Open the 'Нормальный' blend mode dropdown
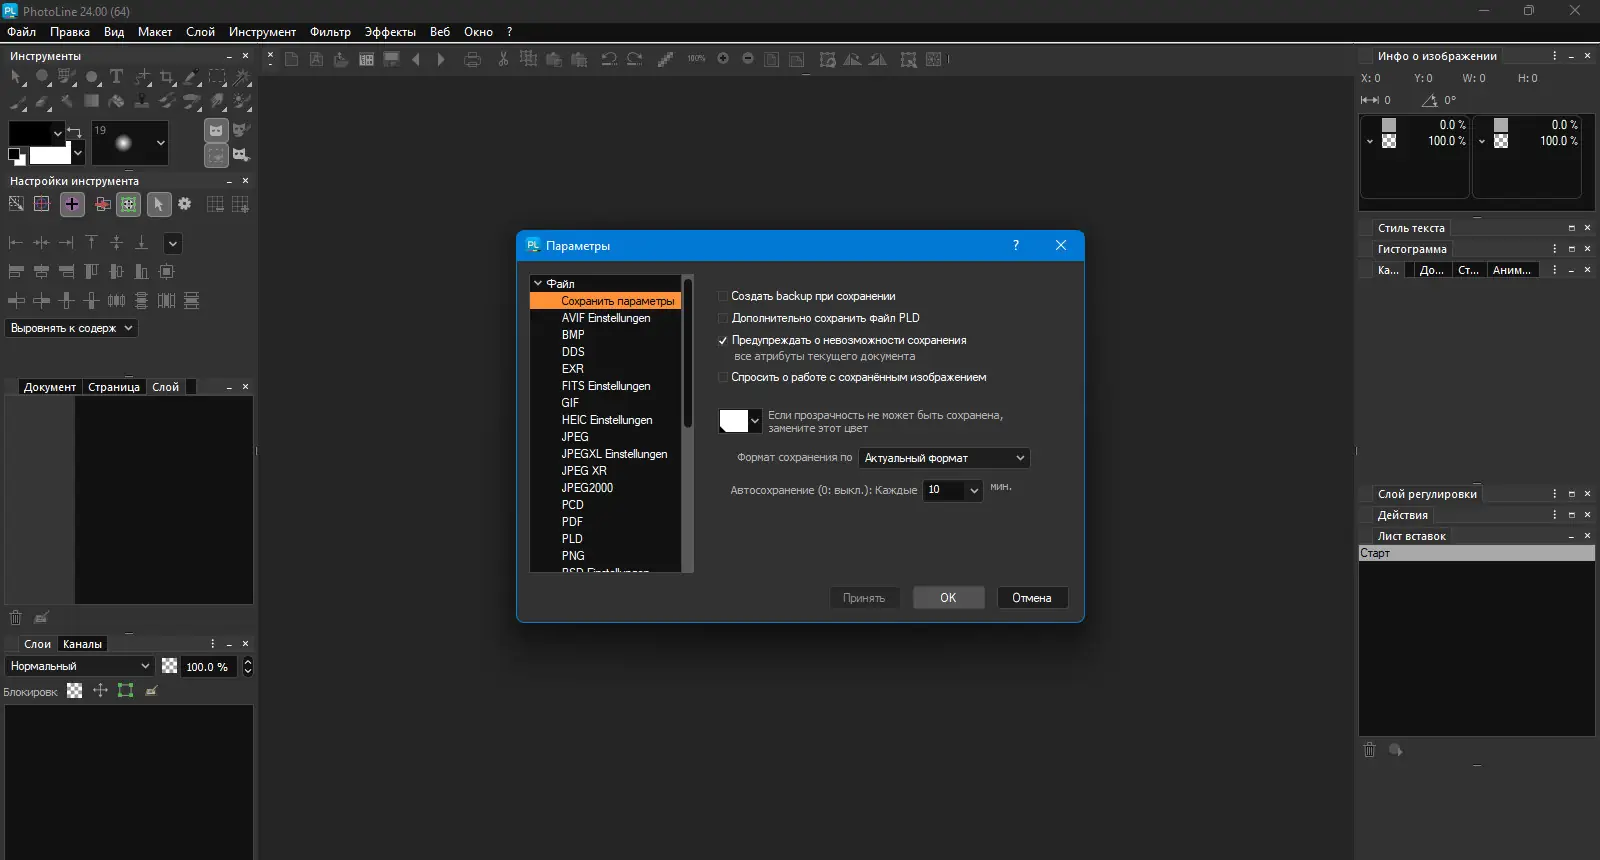Viewport: 1600px width, 860px height. [79, 666]
